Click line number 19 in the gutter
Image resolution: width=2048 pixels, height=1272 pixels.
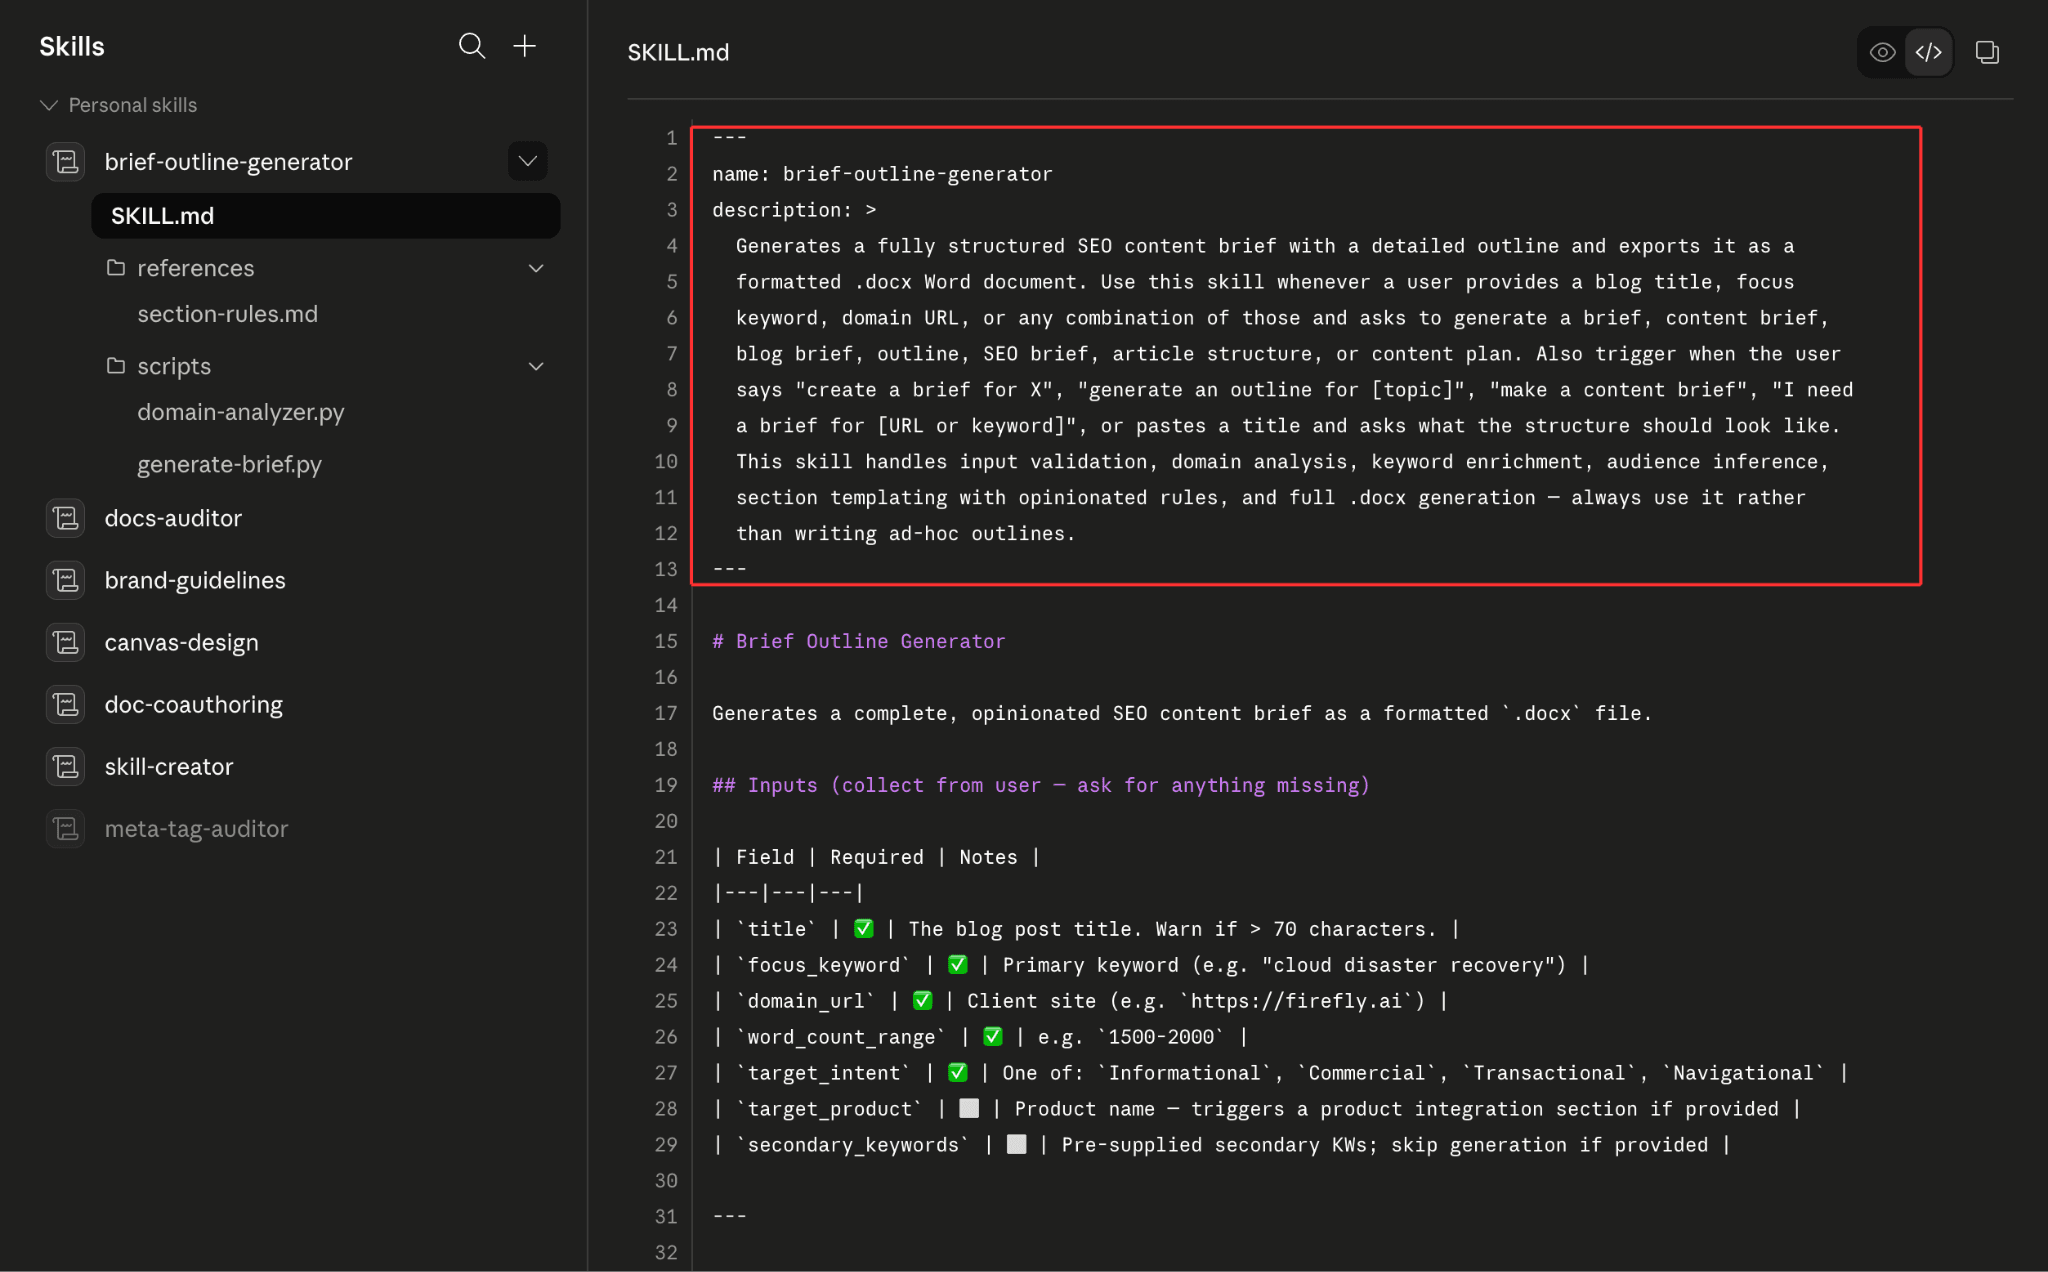[666, 785]
